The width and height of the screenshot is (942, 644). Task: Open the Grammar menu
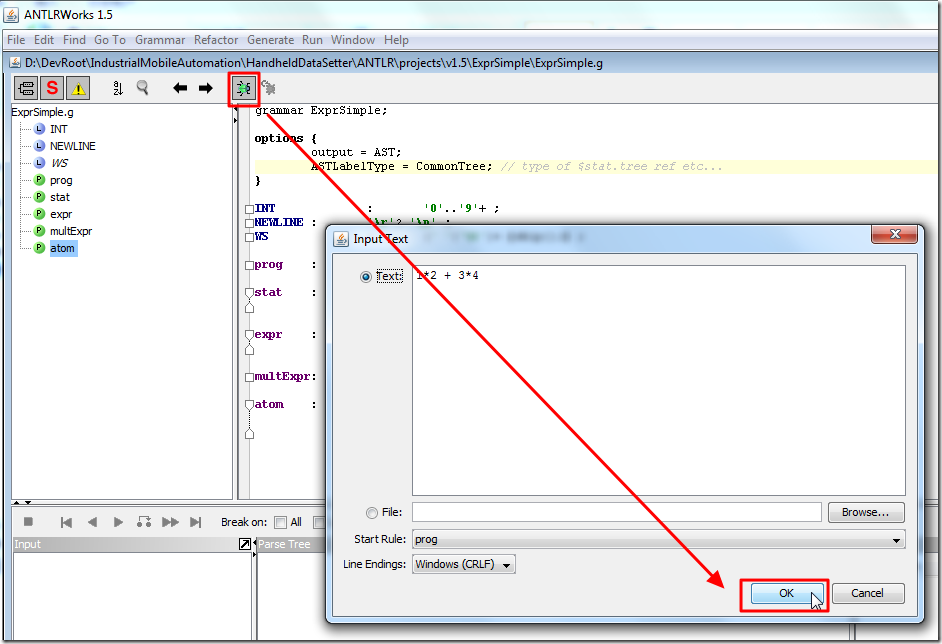click(160, 40)
